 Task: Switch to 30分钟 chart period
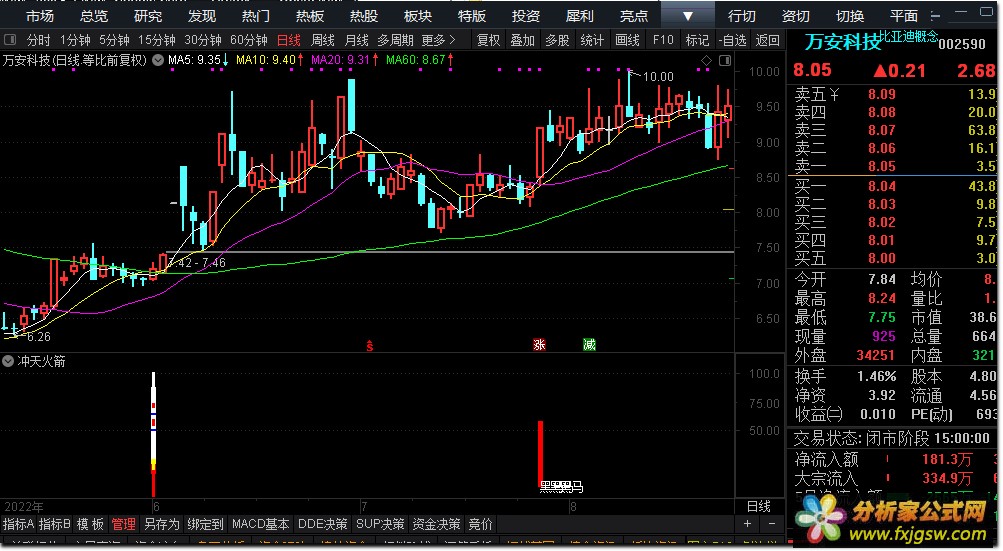click(203, 40)
